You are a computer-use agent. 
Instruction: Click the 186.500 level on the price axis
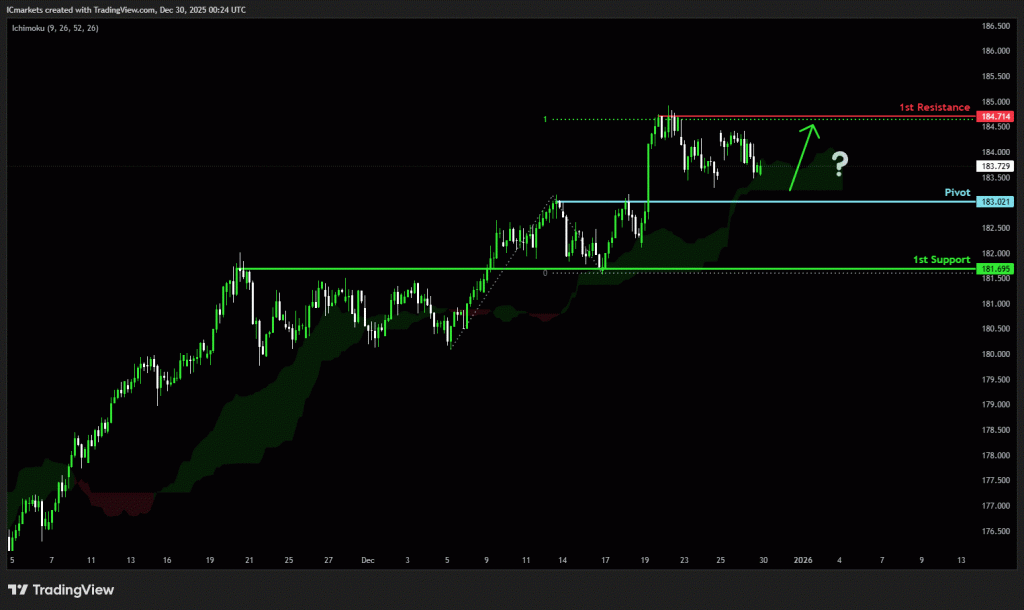click(x=994, y=26)
